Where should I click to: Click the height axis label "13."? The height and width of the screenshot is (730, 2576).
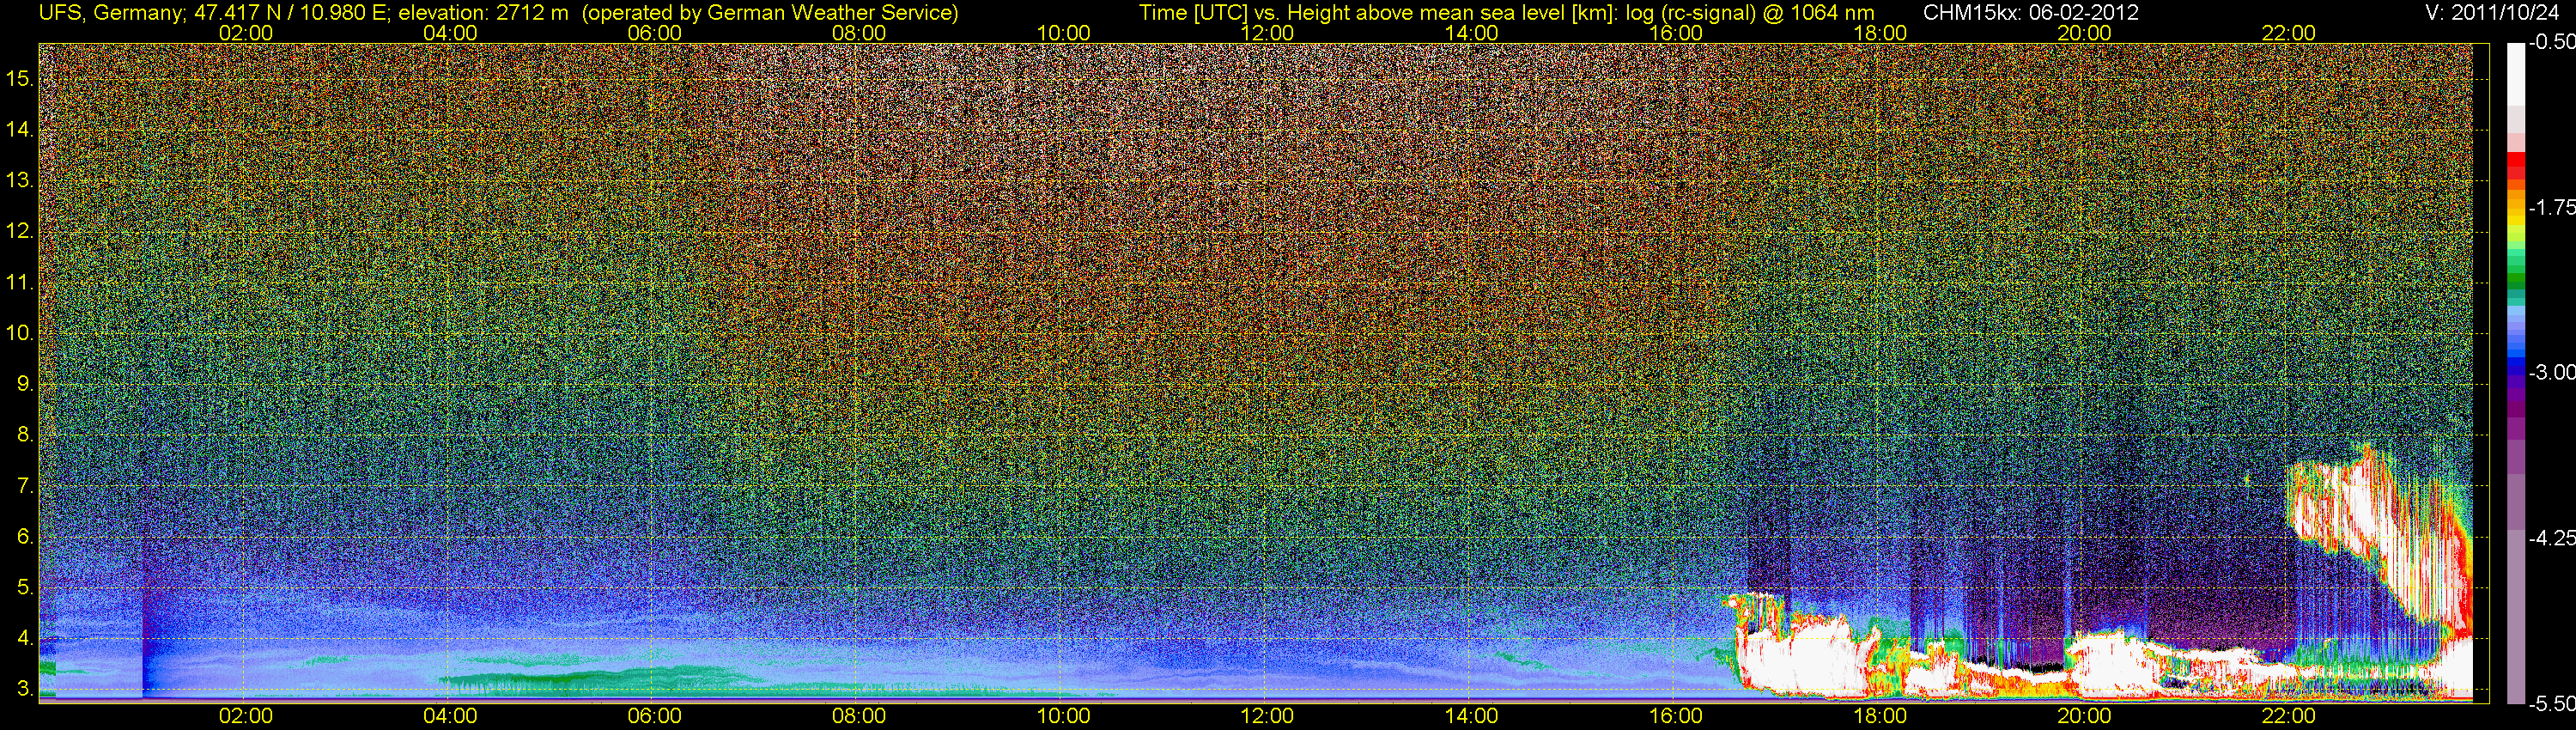tap(20, 180)
